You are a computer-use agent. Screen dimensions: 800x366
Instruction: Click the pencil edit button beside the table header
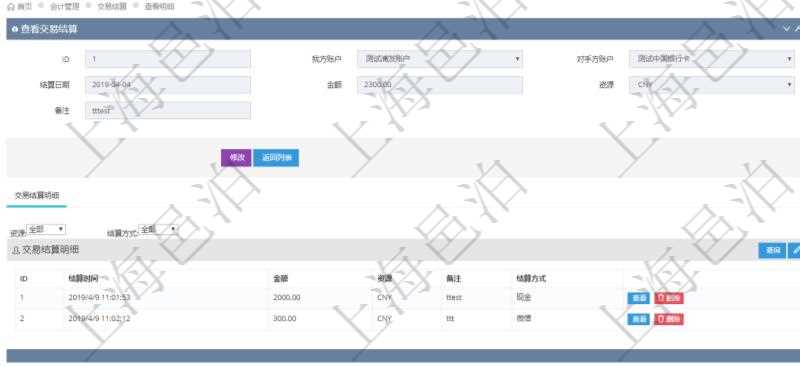pos(794,250)
